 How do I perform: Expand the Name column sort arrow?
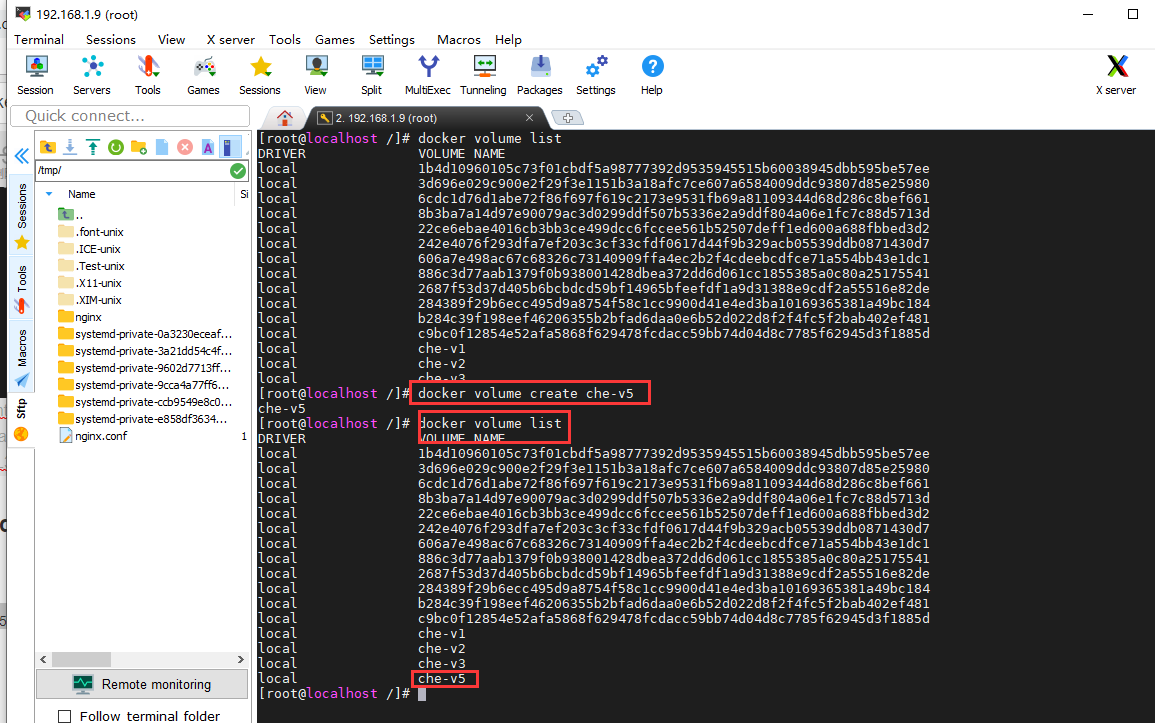click(x=49, y=194)
